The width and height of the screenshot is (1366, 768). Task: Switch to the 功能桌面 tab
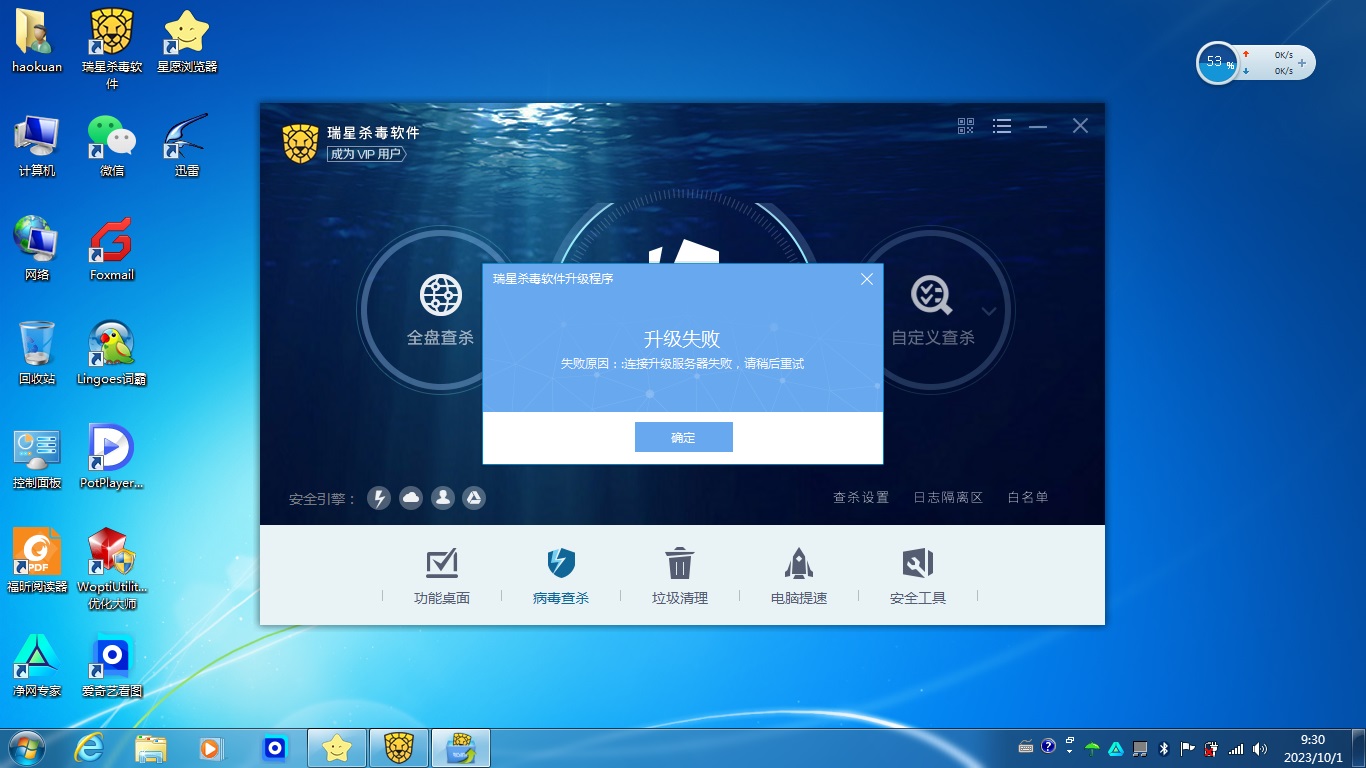tap(442, 576)
